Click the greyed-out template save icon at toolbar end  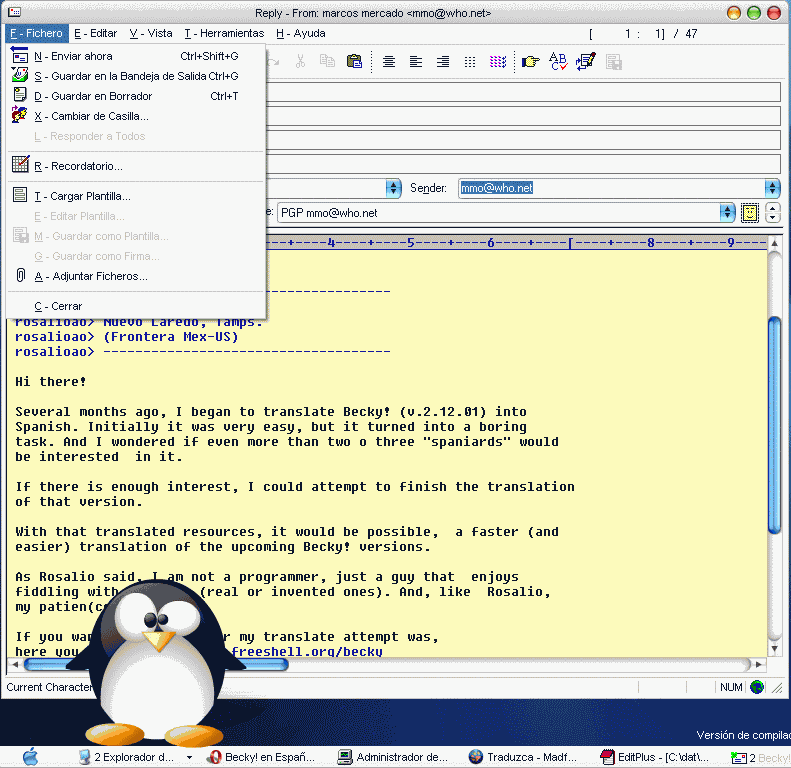pos(613,62)
